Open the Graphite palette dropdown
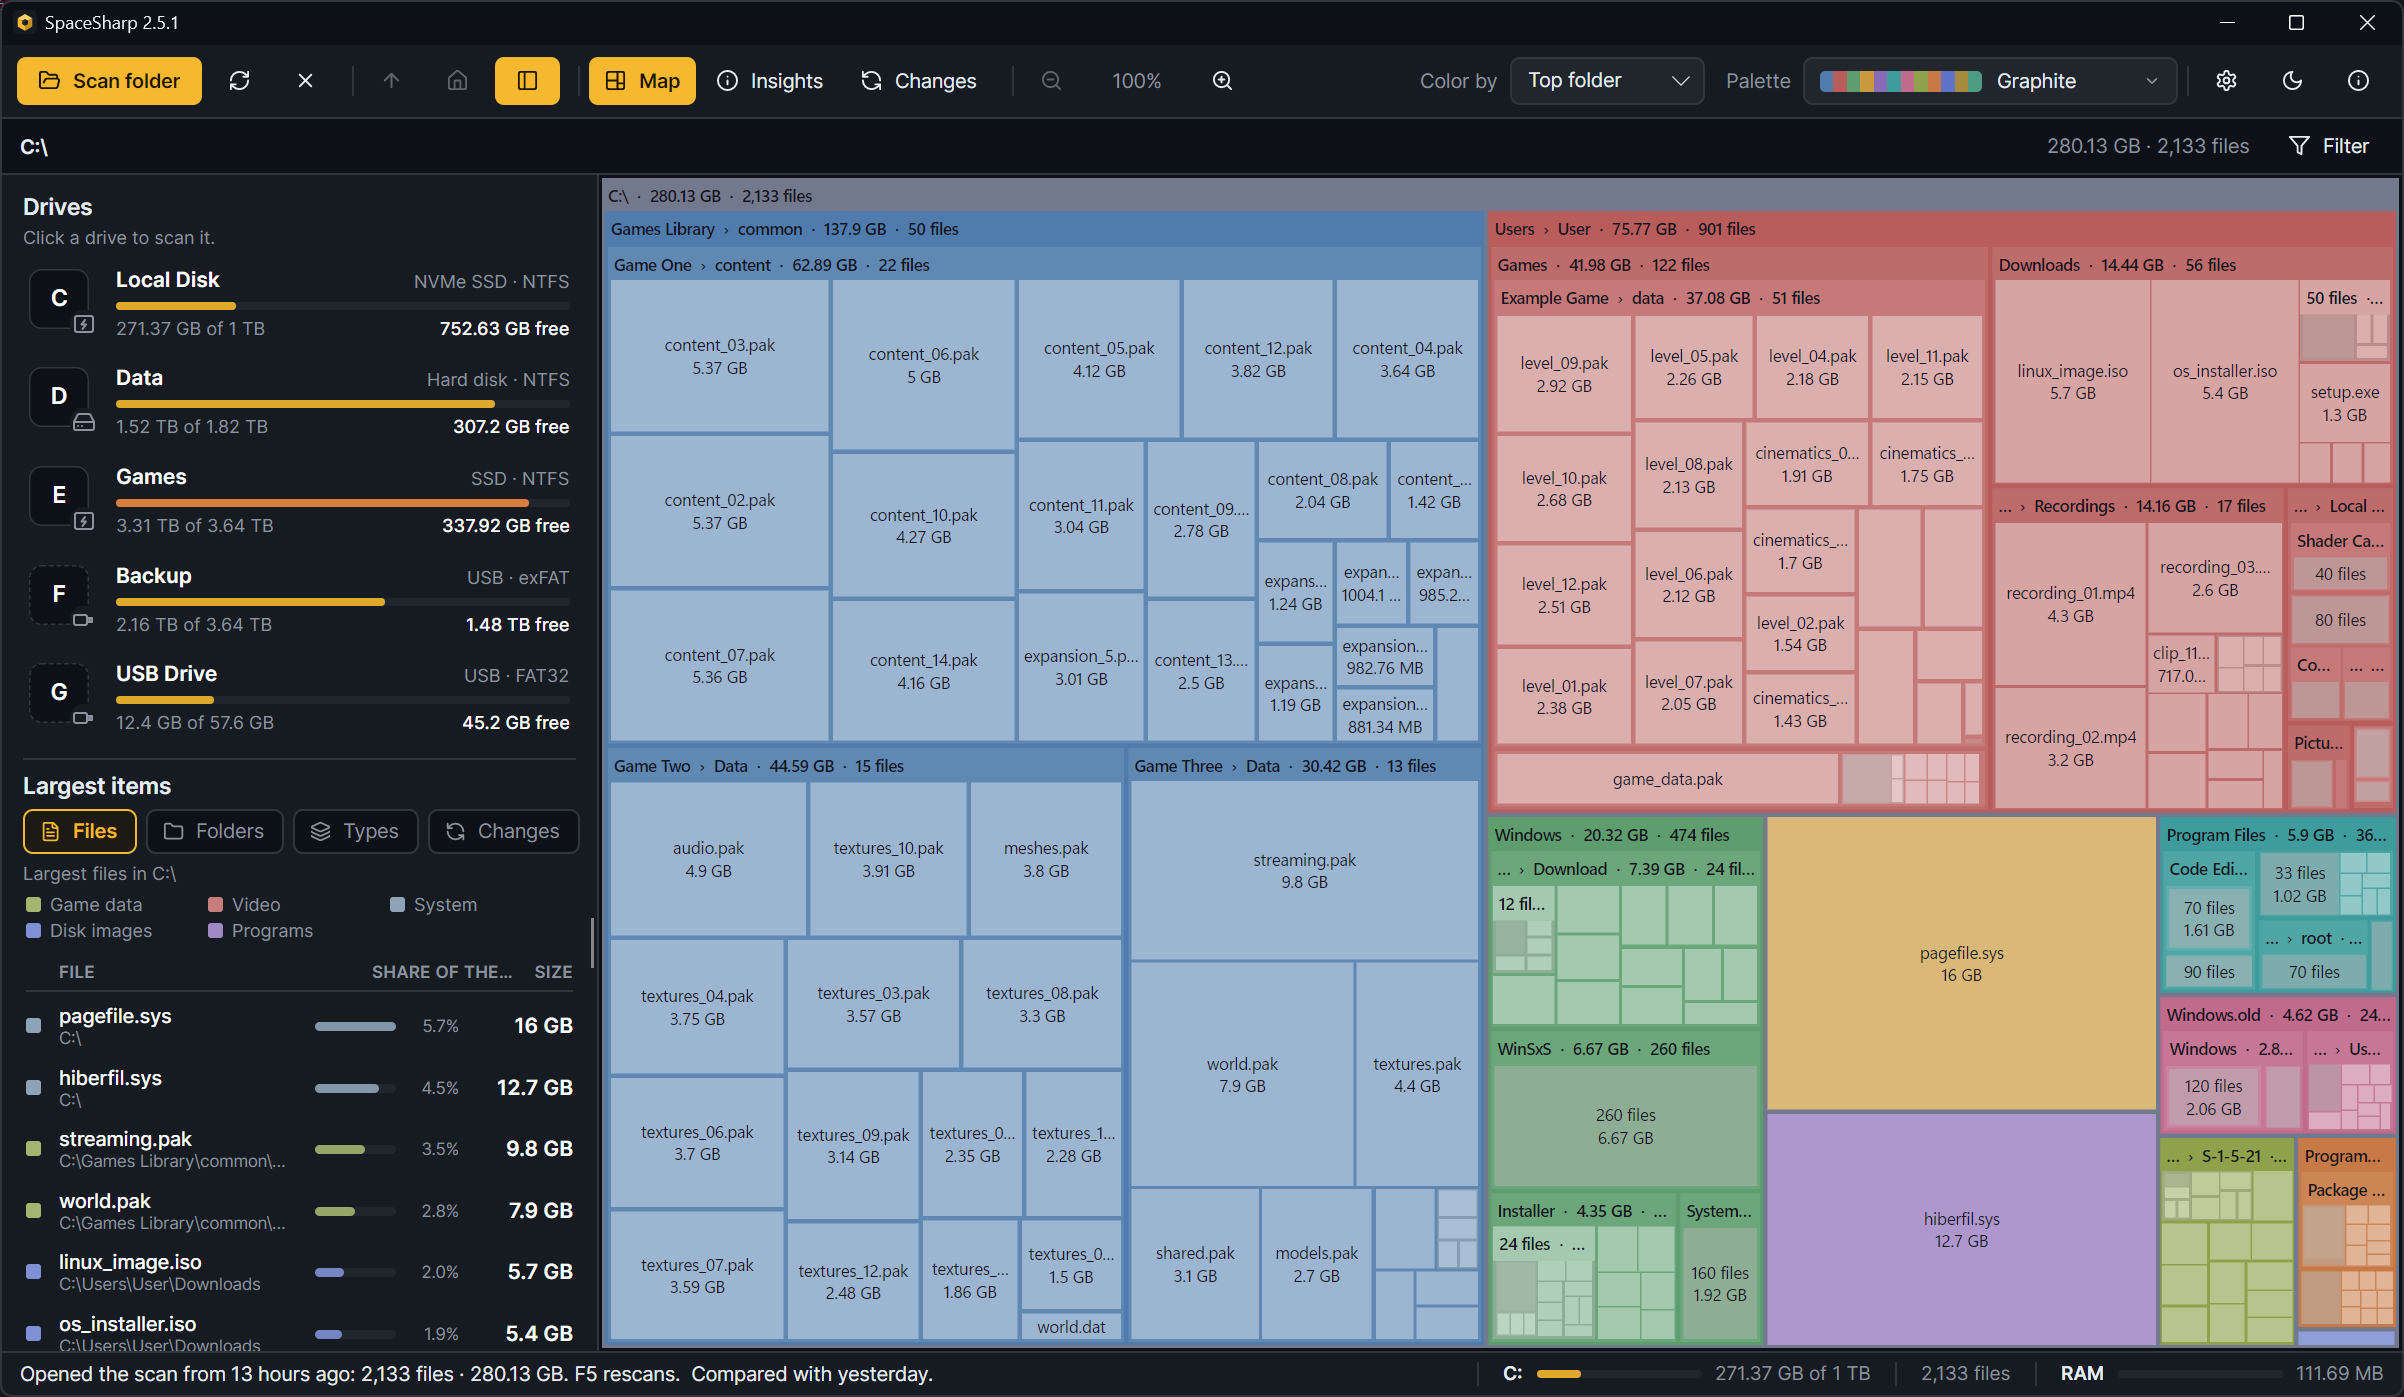2404x1397 pixels. click(1990, 81)
